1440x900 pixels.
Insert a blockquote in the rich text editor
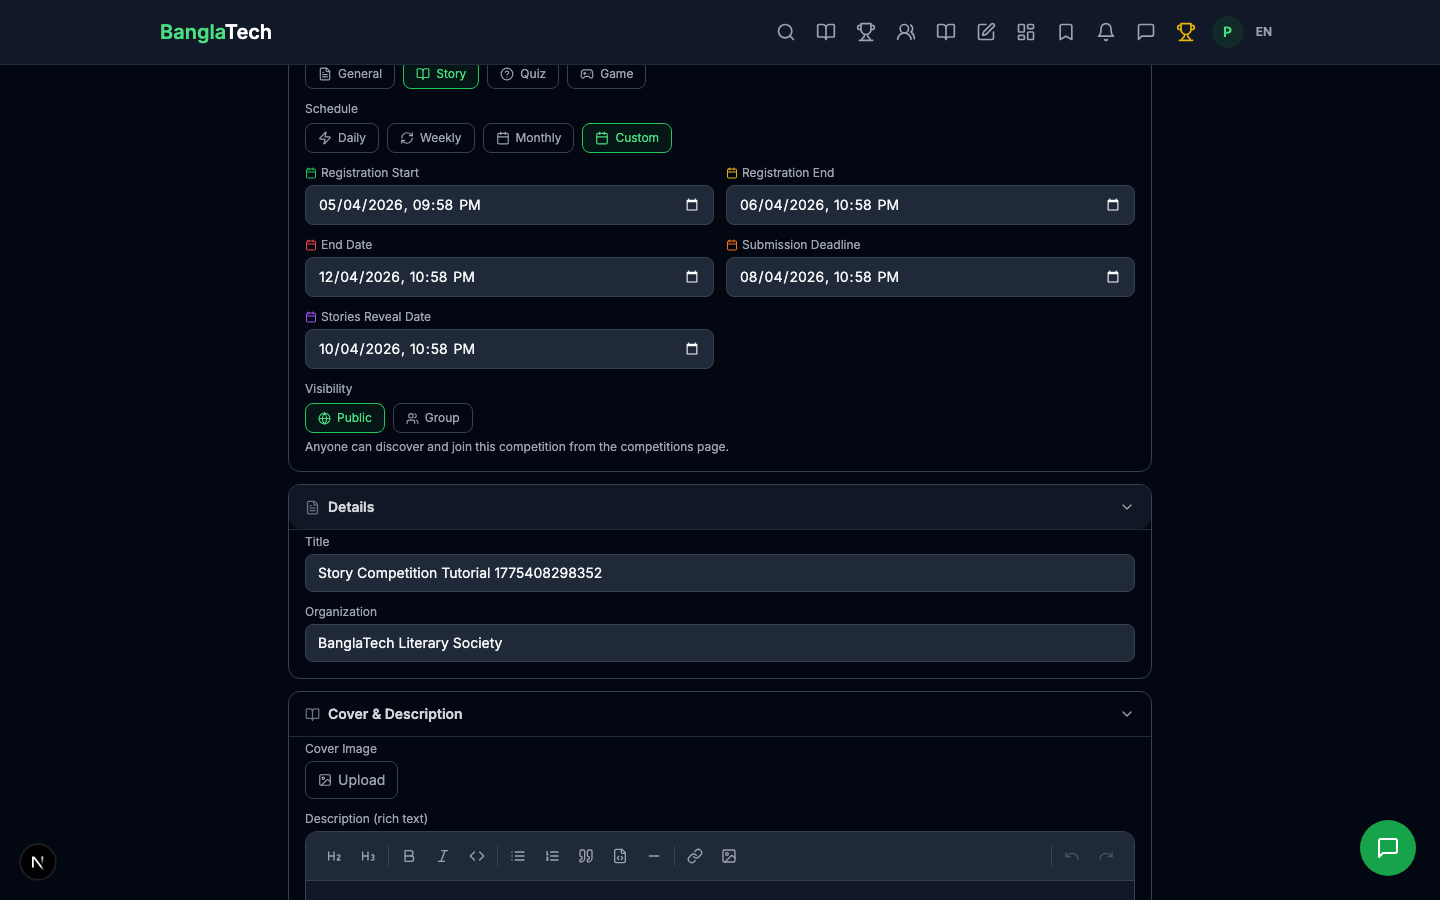(586, 856)
